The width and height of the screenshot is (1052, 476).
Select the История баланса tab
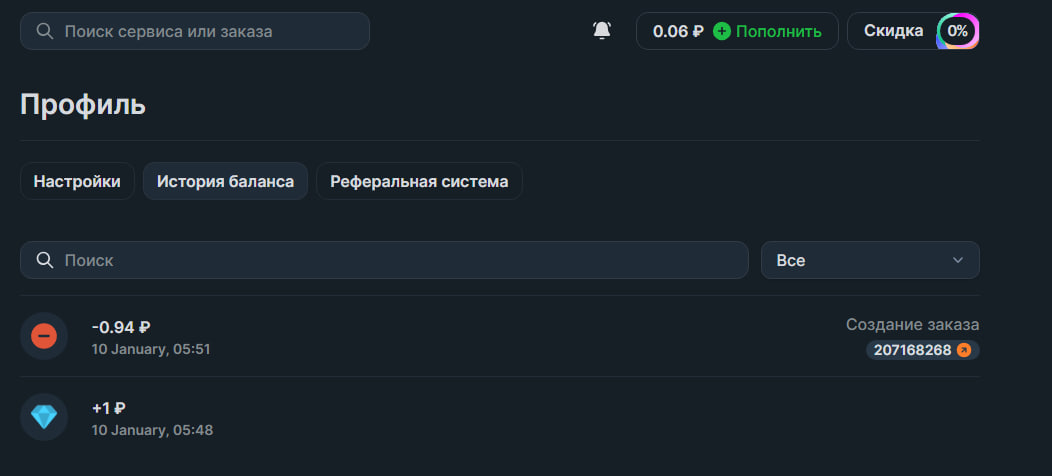point(225,181)
